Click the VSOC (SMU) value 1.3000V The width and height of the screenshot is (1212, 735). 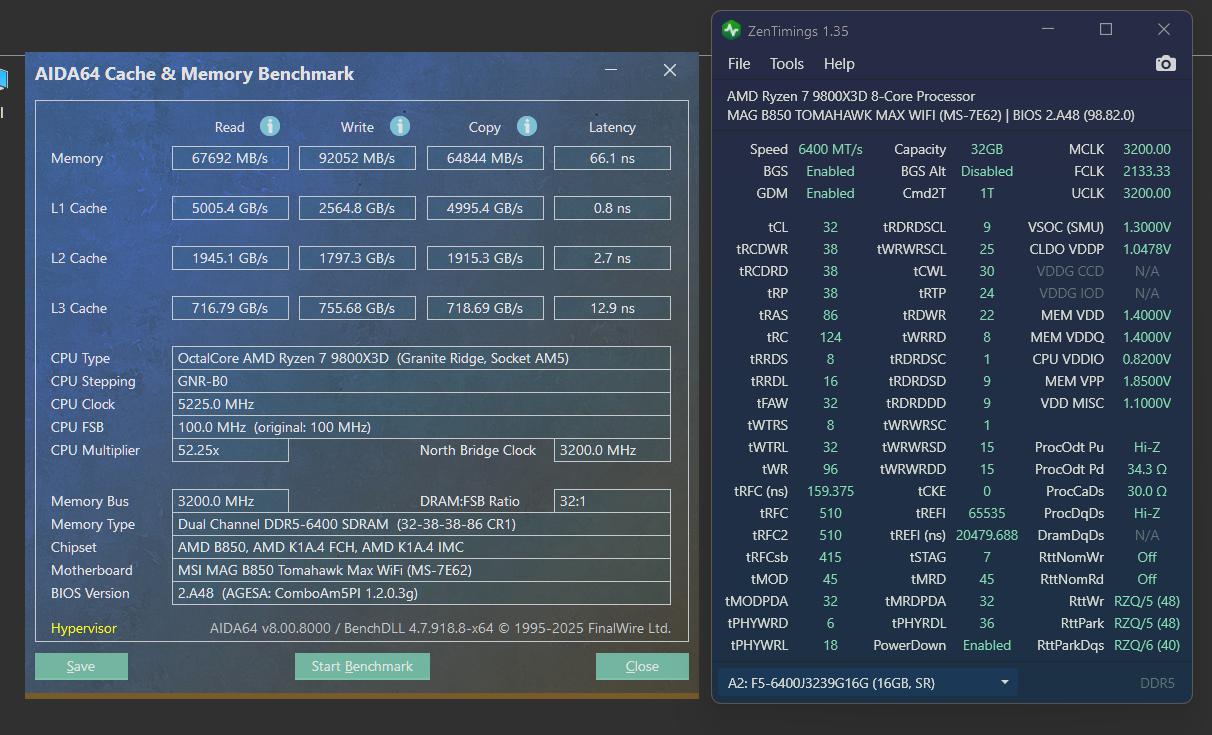pos(1146,227)
